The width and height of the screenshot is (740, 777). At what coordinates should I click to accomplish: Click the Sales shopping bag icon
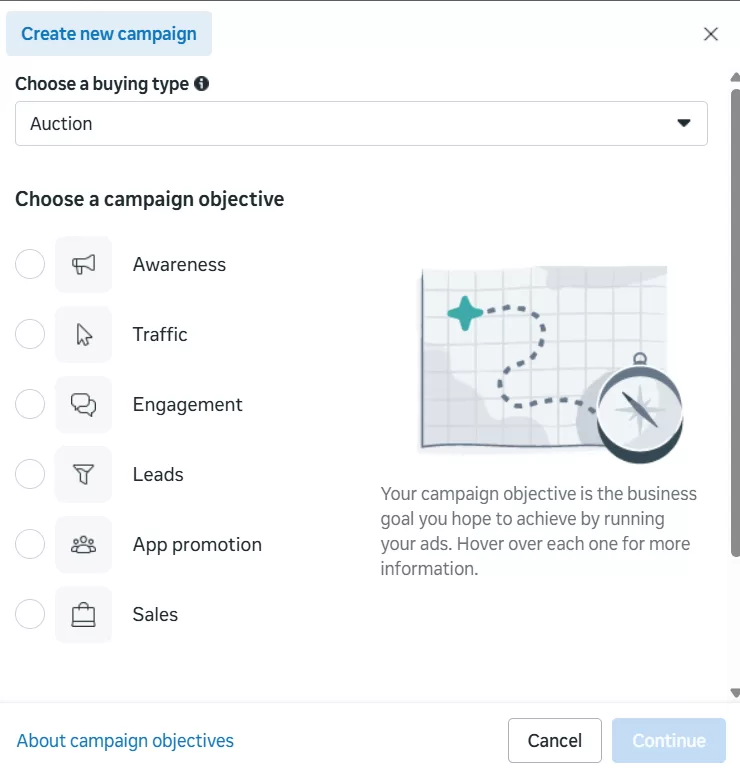[84, 615]
